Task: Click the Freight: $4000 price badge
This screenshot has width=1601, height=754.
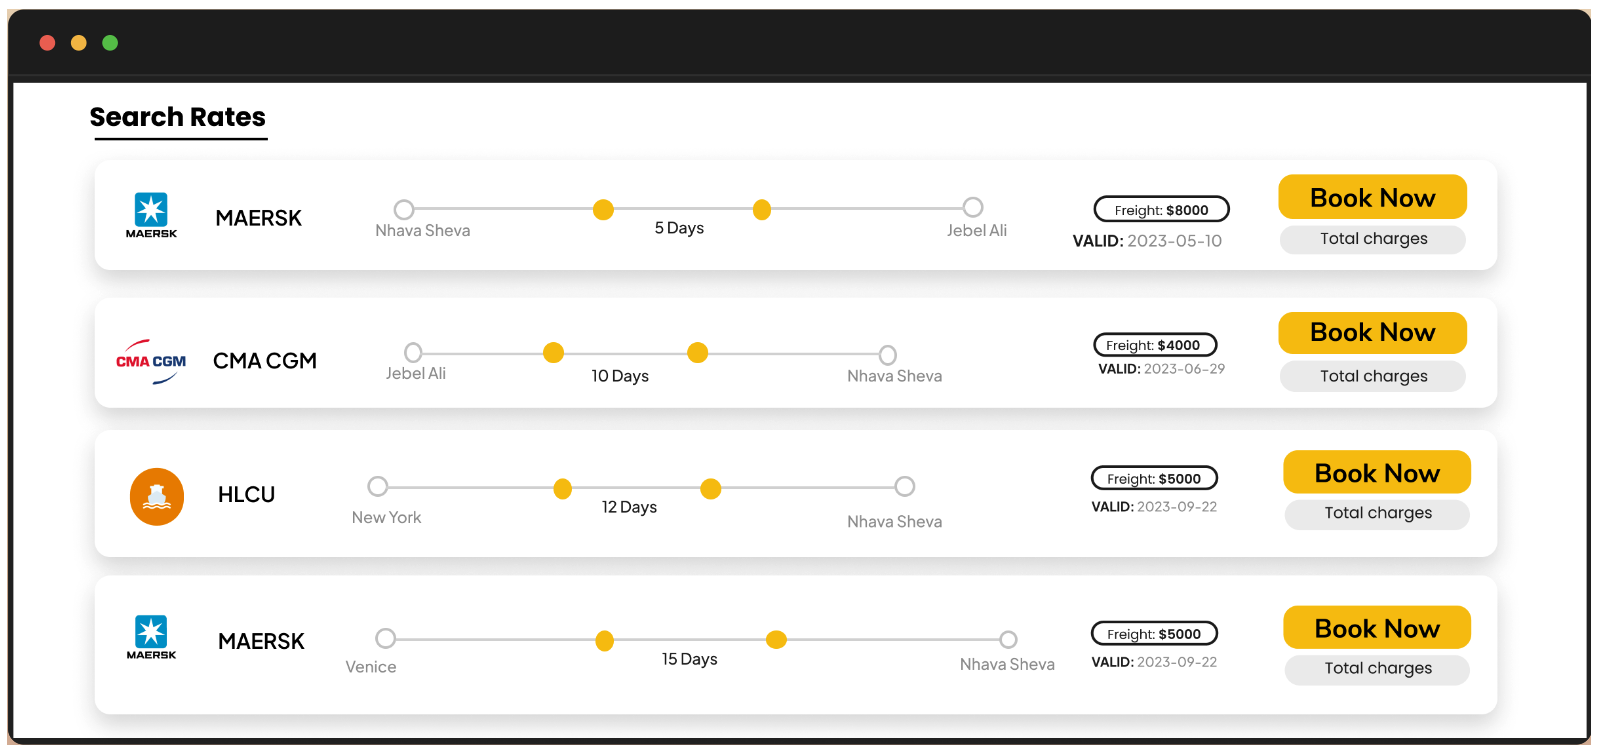Action: click(1154, 345)
